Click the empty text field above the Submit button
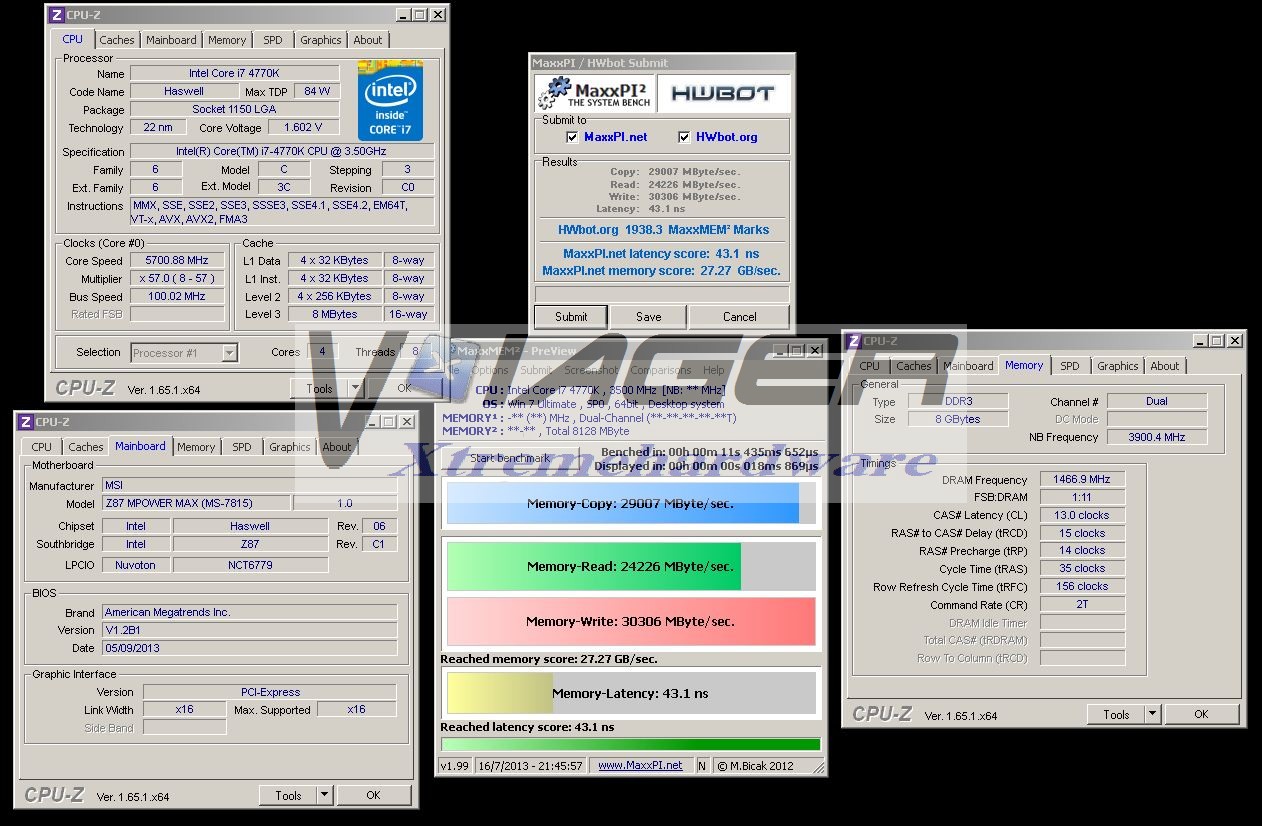This screenshot has height=826, width=1262. (662, 294)
